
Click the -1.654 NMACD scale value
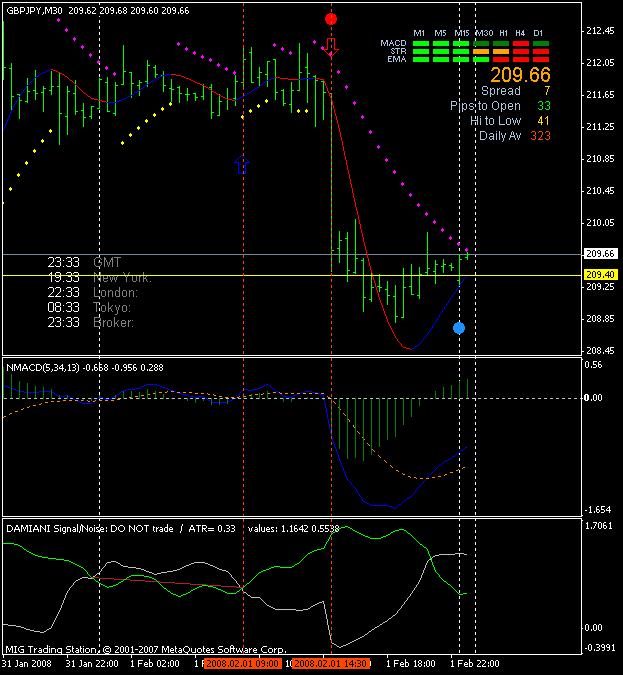pos(598,510)
